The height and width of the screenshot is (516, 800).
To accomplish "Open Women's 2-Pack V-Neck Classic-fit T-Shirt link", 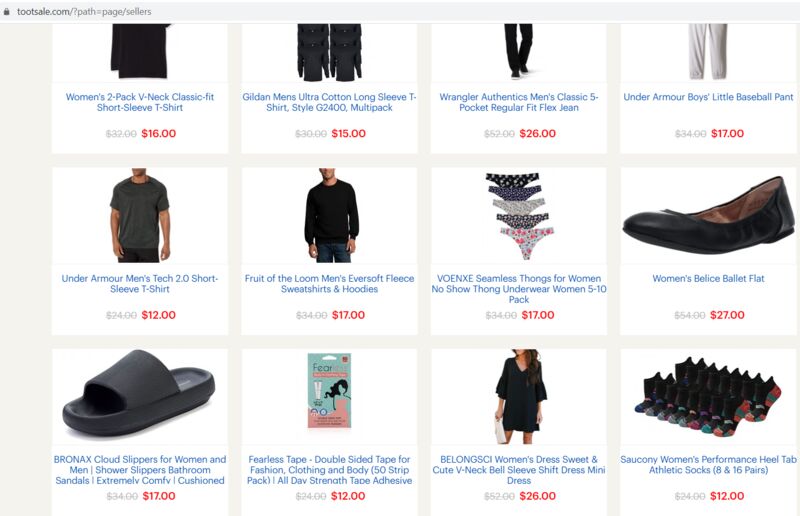I will [140, 102].
